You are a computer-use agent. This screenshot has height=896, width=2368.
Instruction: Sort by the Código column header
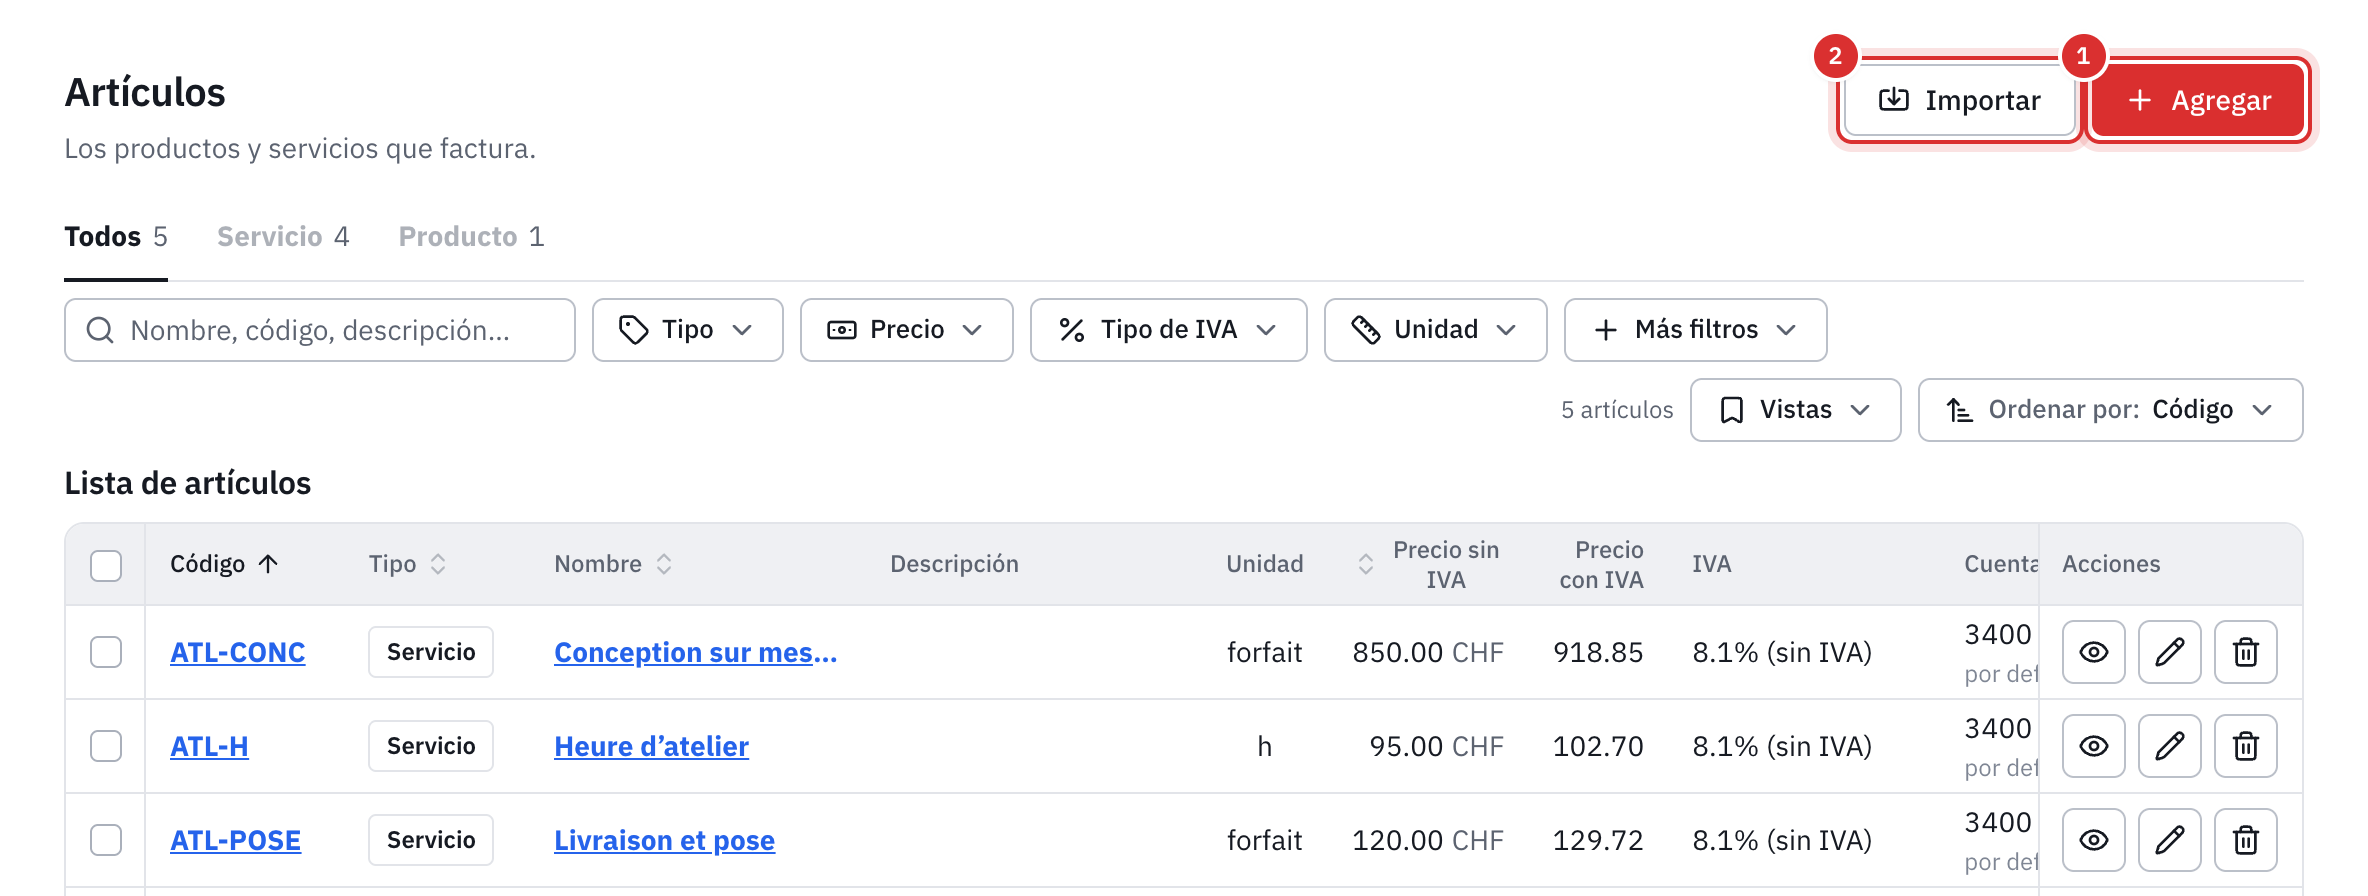(x=224, y=564)
